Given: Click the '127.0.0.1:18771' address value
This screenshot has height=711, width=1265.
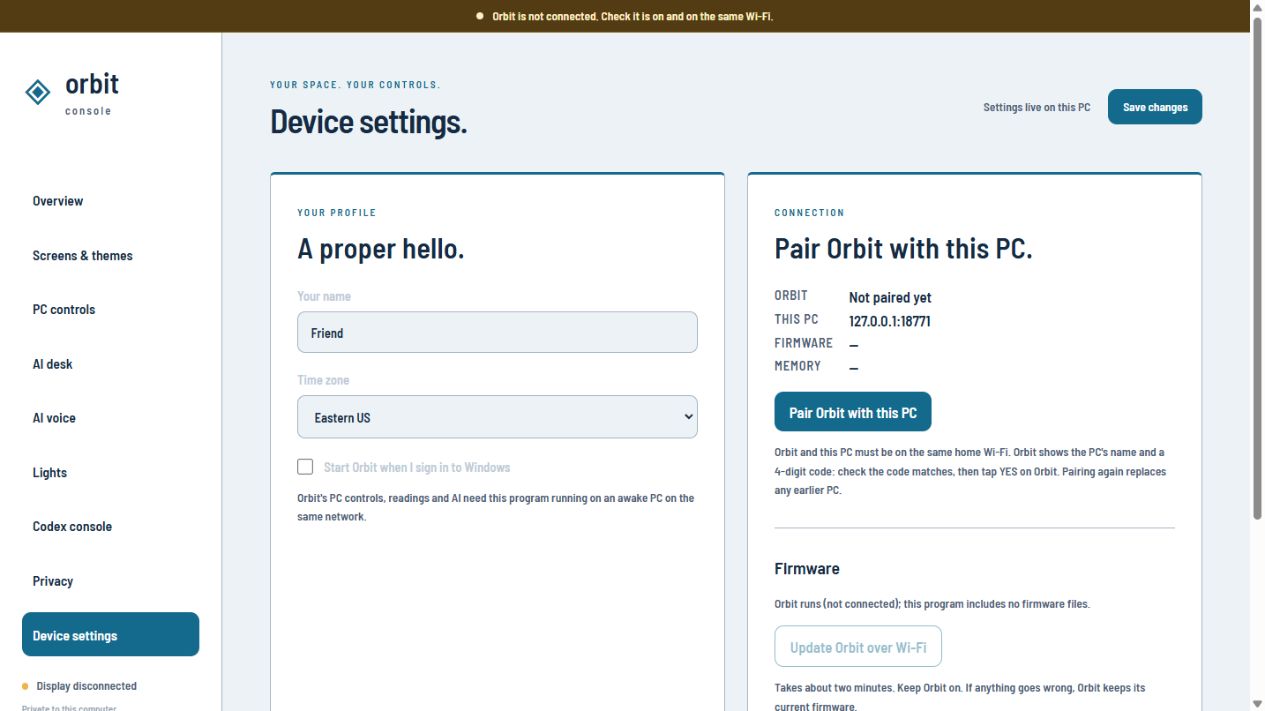Looking at the screenshot, I should click(x=890, y=321).
